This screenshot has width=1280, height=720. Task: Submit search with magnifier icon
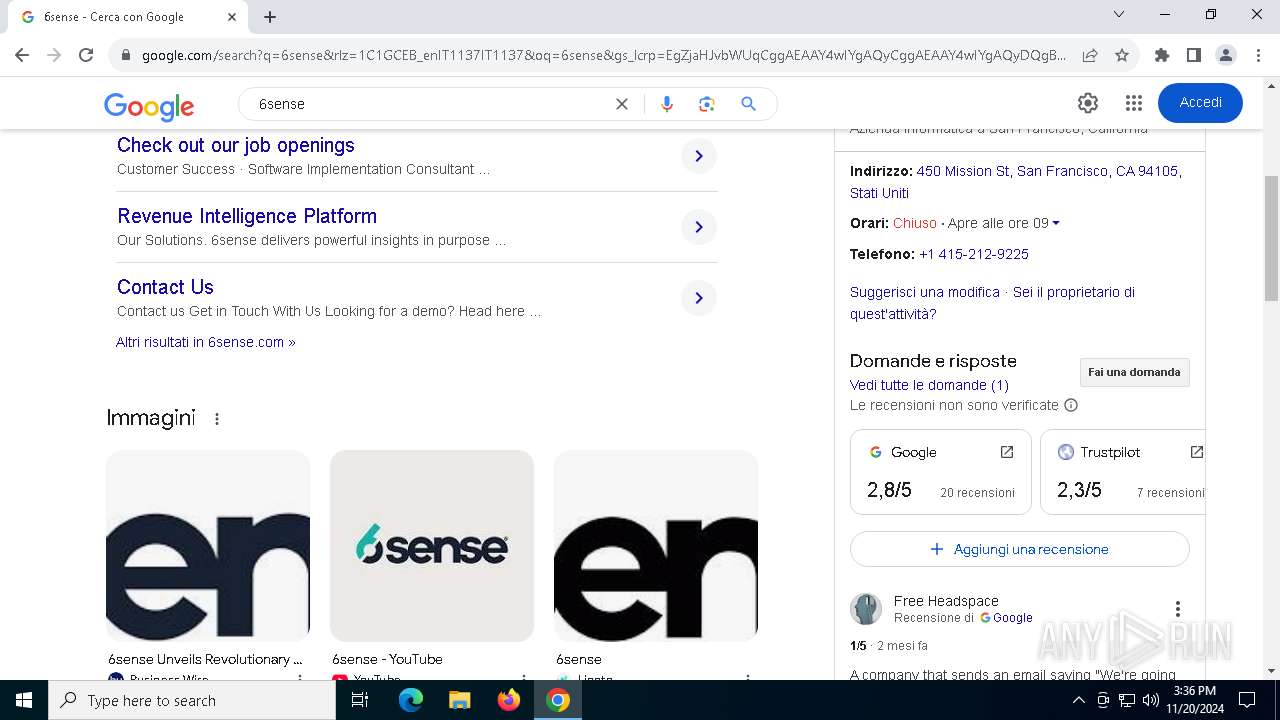tap(748, 104)
